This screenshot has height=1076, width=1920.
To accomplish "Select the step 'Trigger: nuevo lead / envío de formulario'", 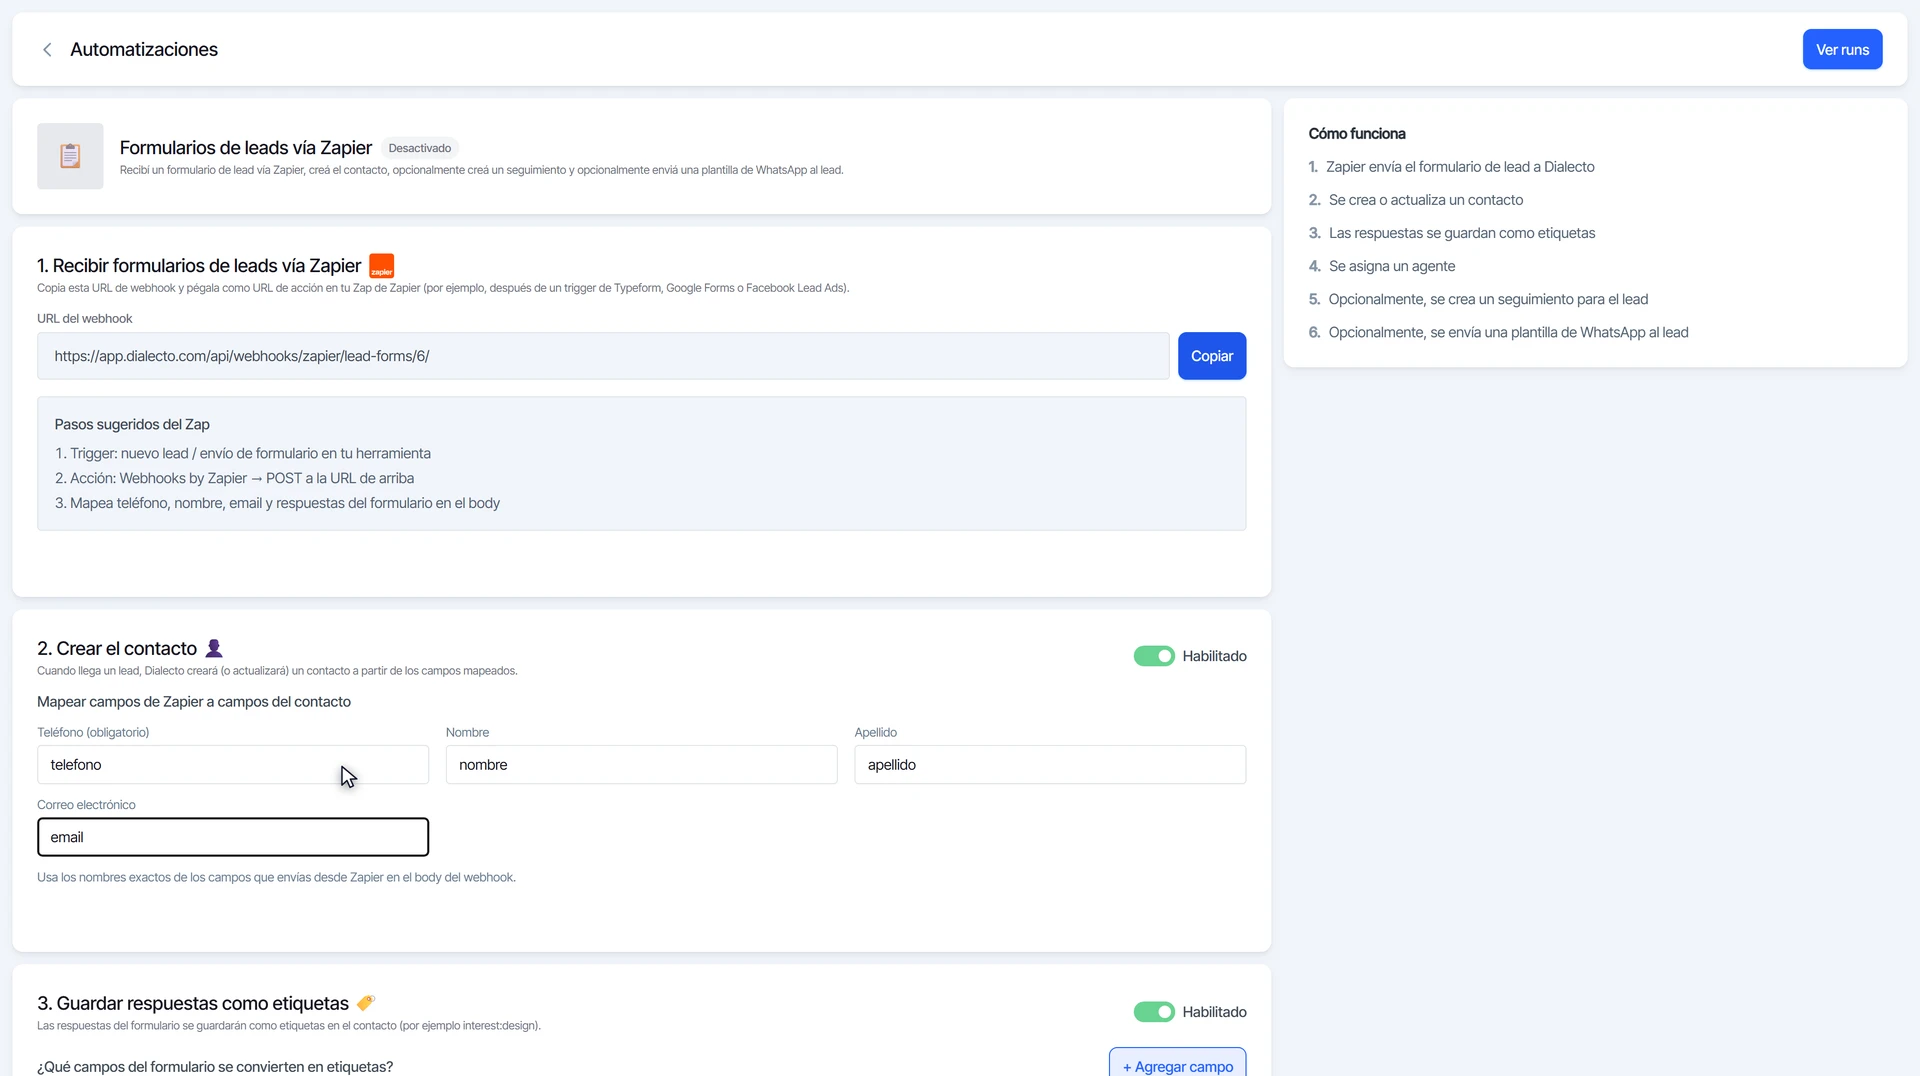I will pos(243,453).
